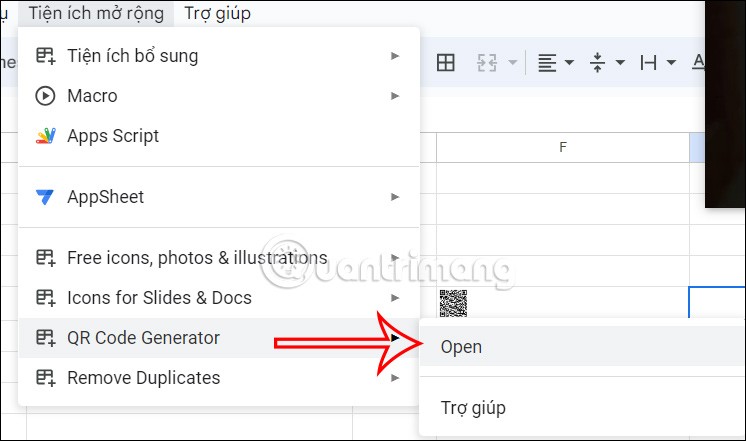746x441 pixels.
Task: Open the merge cells dropdown arrow
Action: coord(512,62)
